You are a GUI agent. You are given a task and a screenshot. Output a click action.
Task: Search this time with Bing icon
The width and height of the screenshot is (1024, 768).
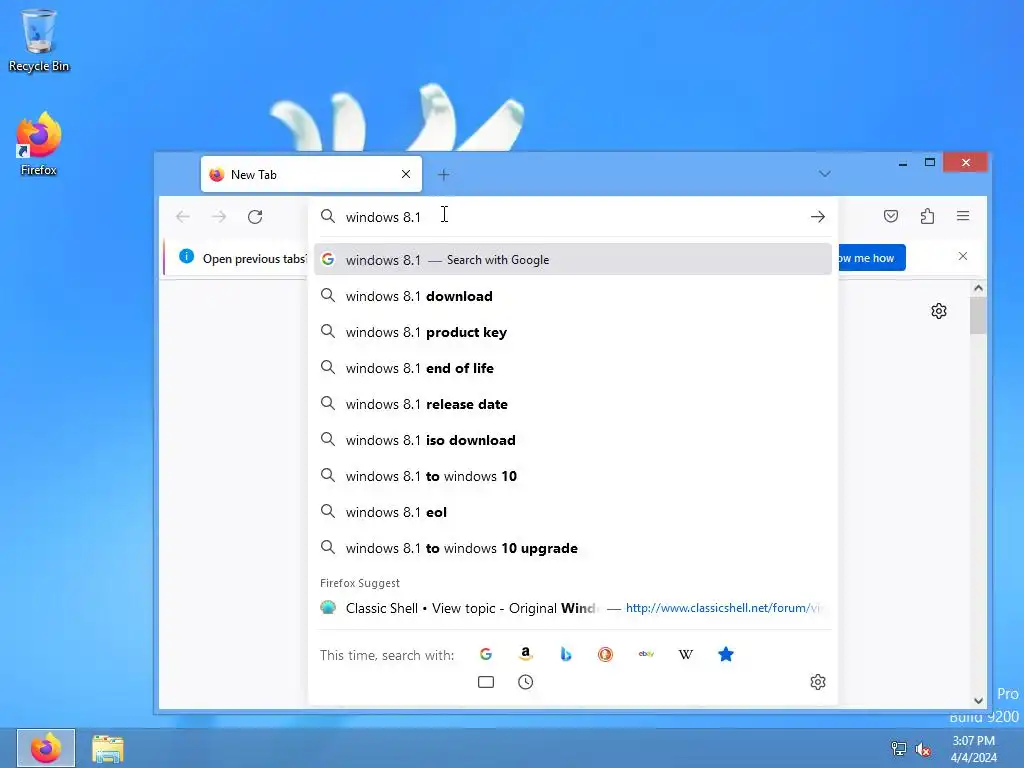566,654
